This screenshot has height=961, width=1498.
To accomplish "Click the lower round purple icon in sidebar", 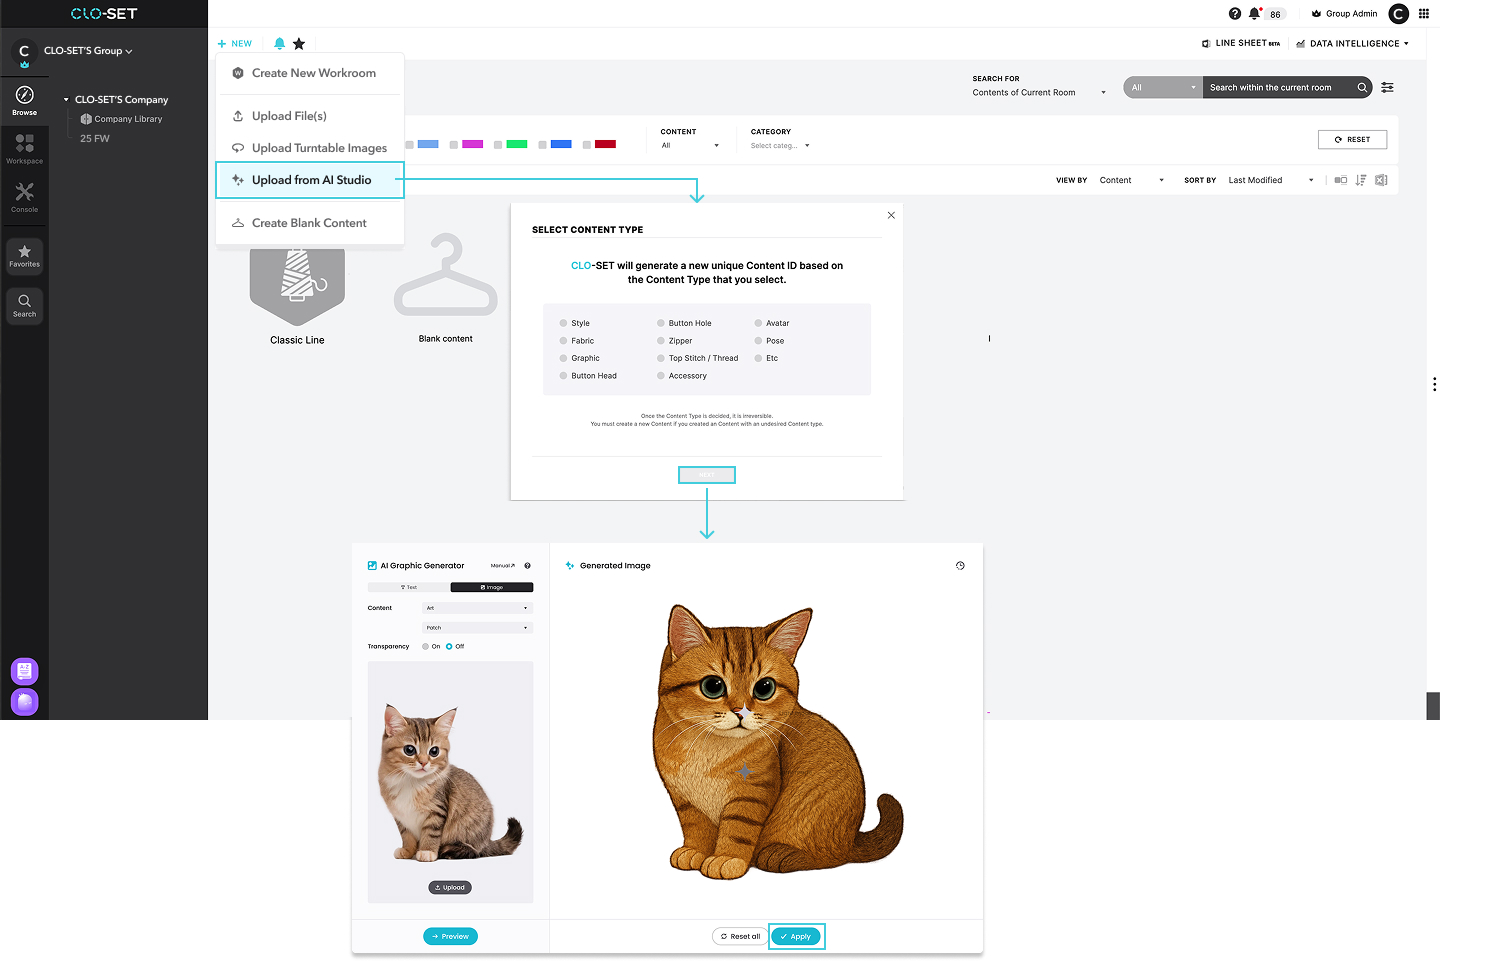I will click(24, 702).
